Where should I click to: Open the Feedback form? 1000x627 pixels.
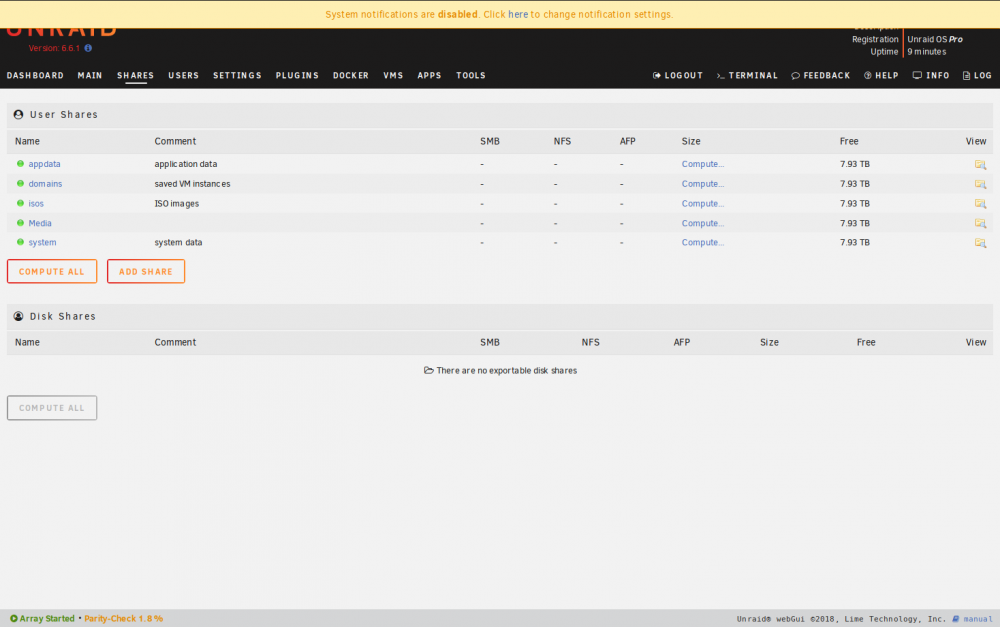click(821, 75)
